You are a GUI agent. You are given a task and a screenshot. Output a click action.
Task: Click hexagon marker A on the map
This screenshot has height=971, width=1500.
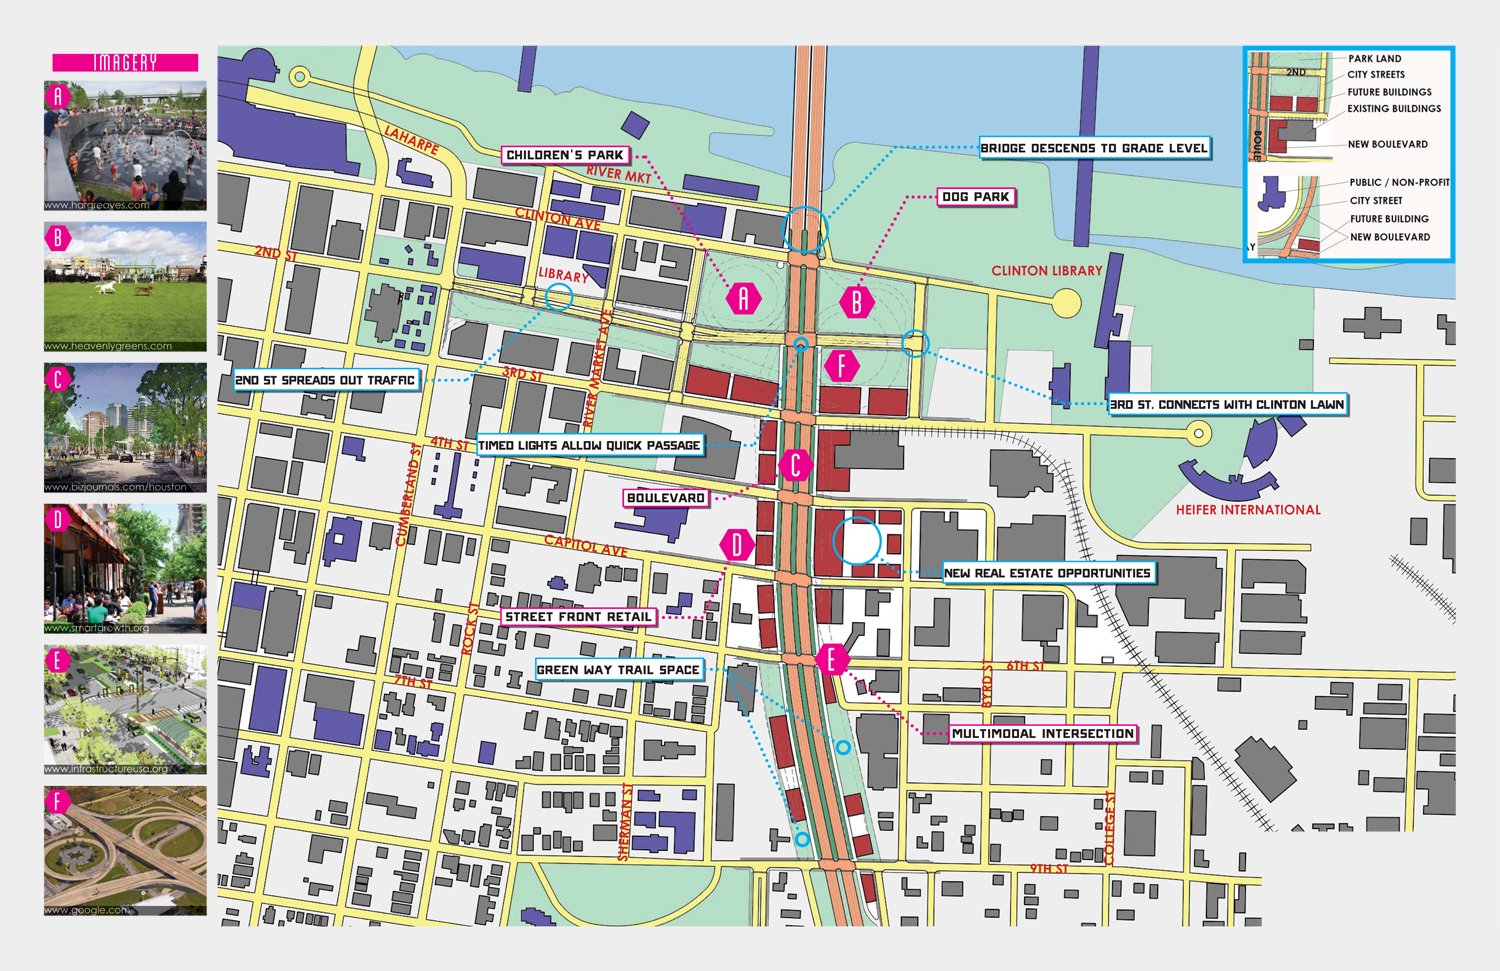pyautogui.click(x=743, y=298)
